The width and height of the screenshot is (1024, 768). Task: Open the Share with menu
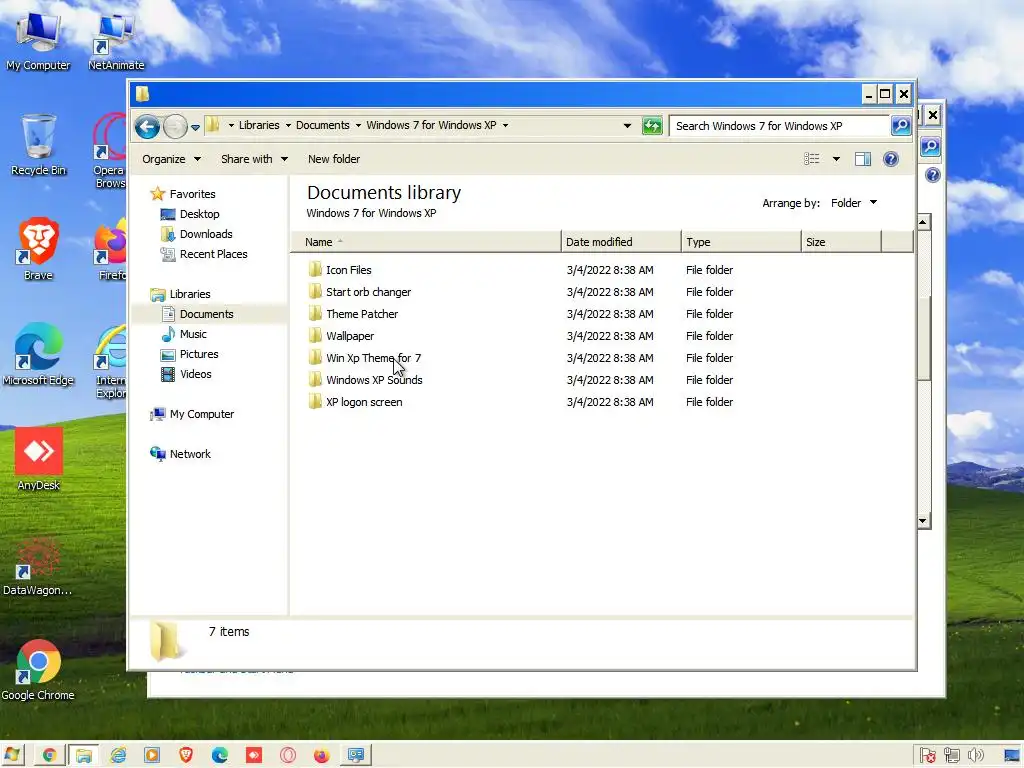(x=254, y=159)
